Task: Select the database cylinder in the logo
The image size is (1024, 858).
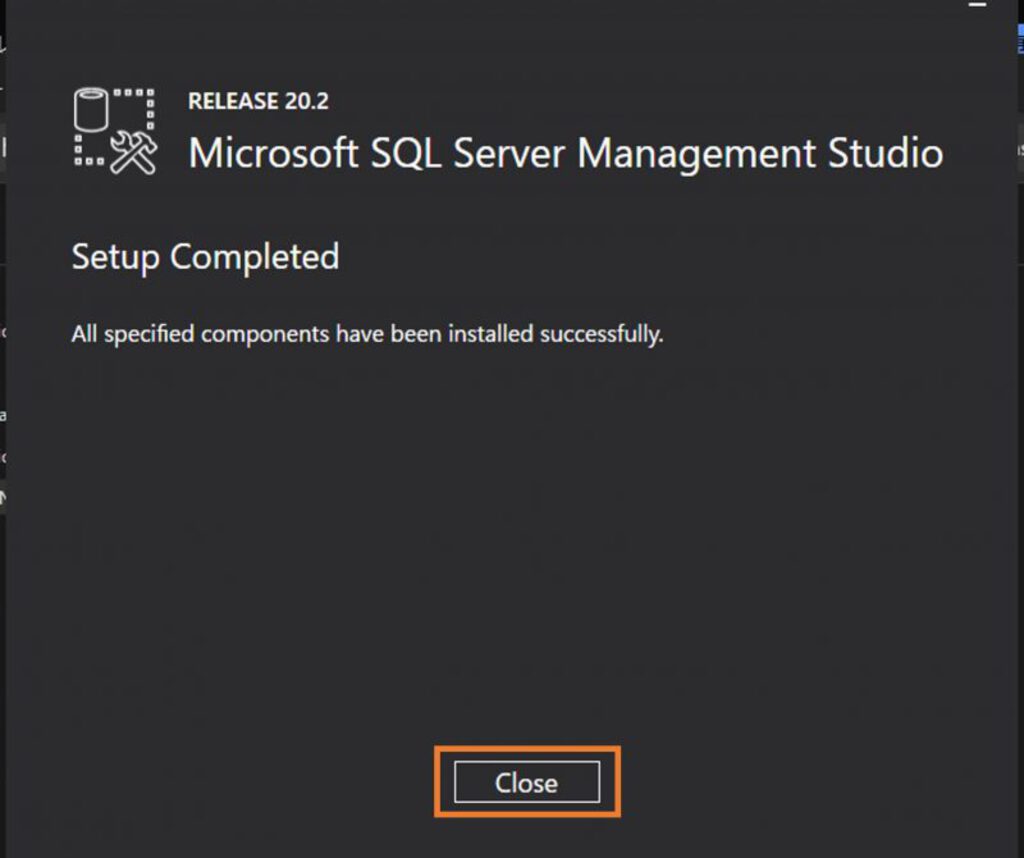Action: pyautogui.click(x=91, y=110)
